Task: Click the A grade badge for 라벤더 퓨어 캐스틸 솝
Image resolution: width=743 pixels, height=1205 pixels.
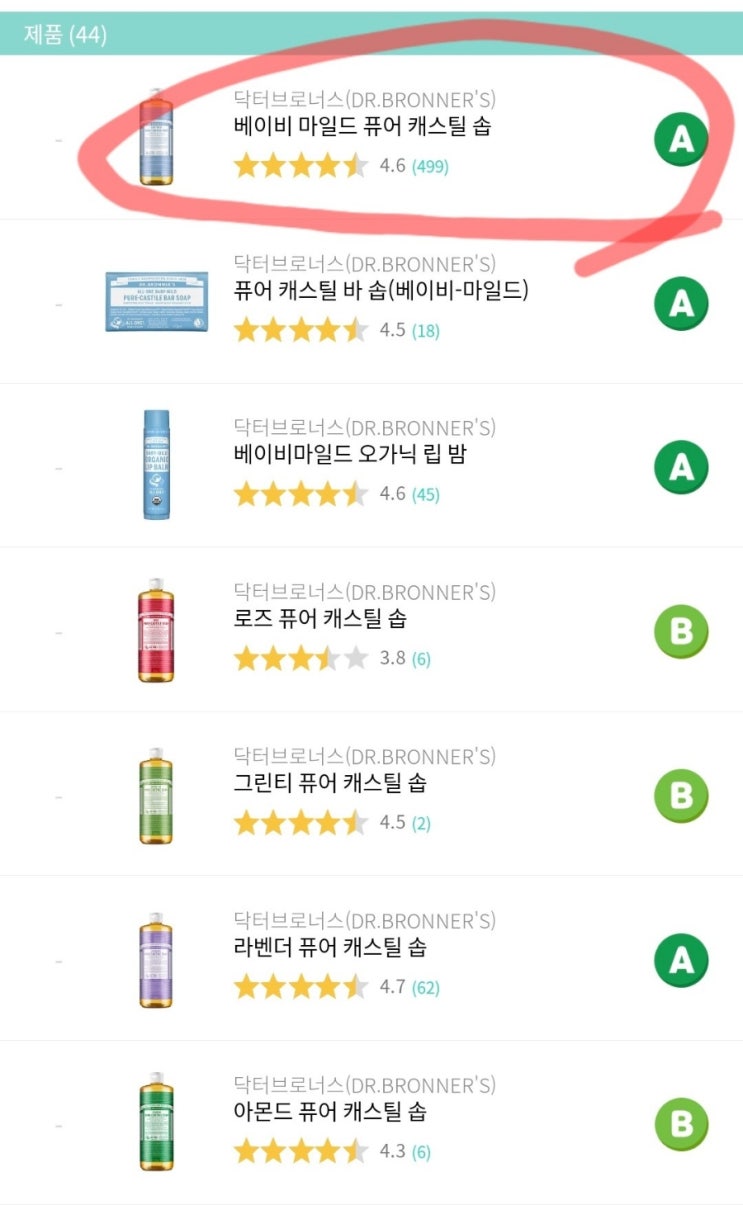Action: [x=681, y=960]
